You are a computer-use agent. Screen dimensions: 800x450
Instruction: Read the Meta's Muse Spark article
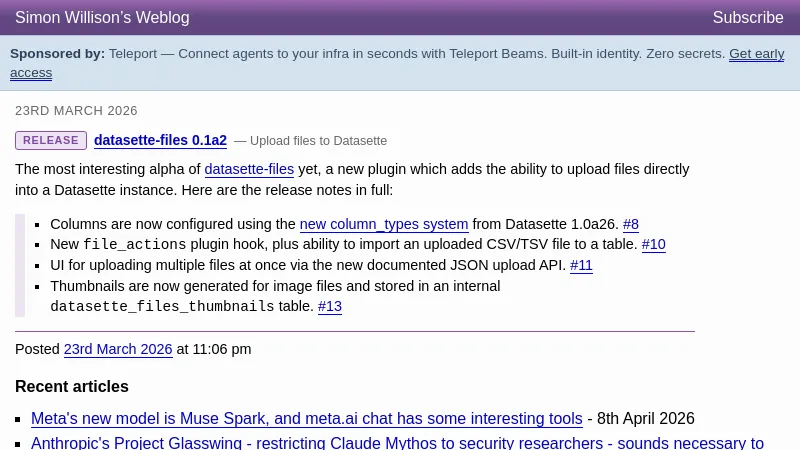point(306,419)
